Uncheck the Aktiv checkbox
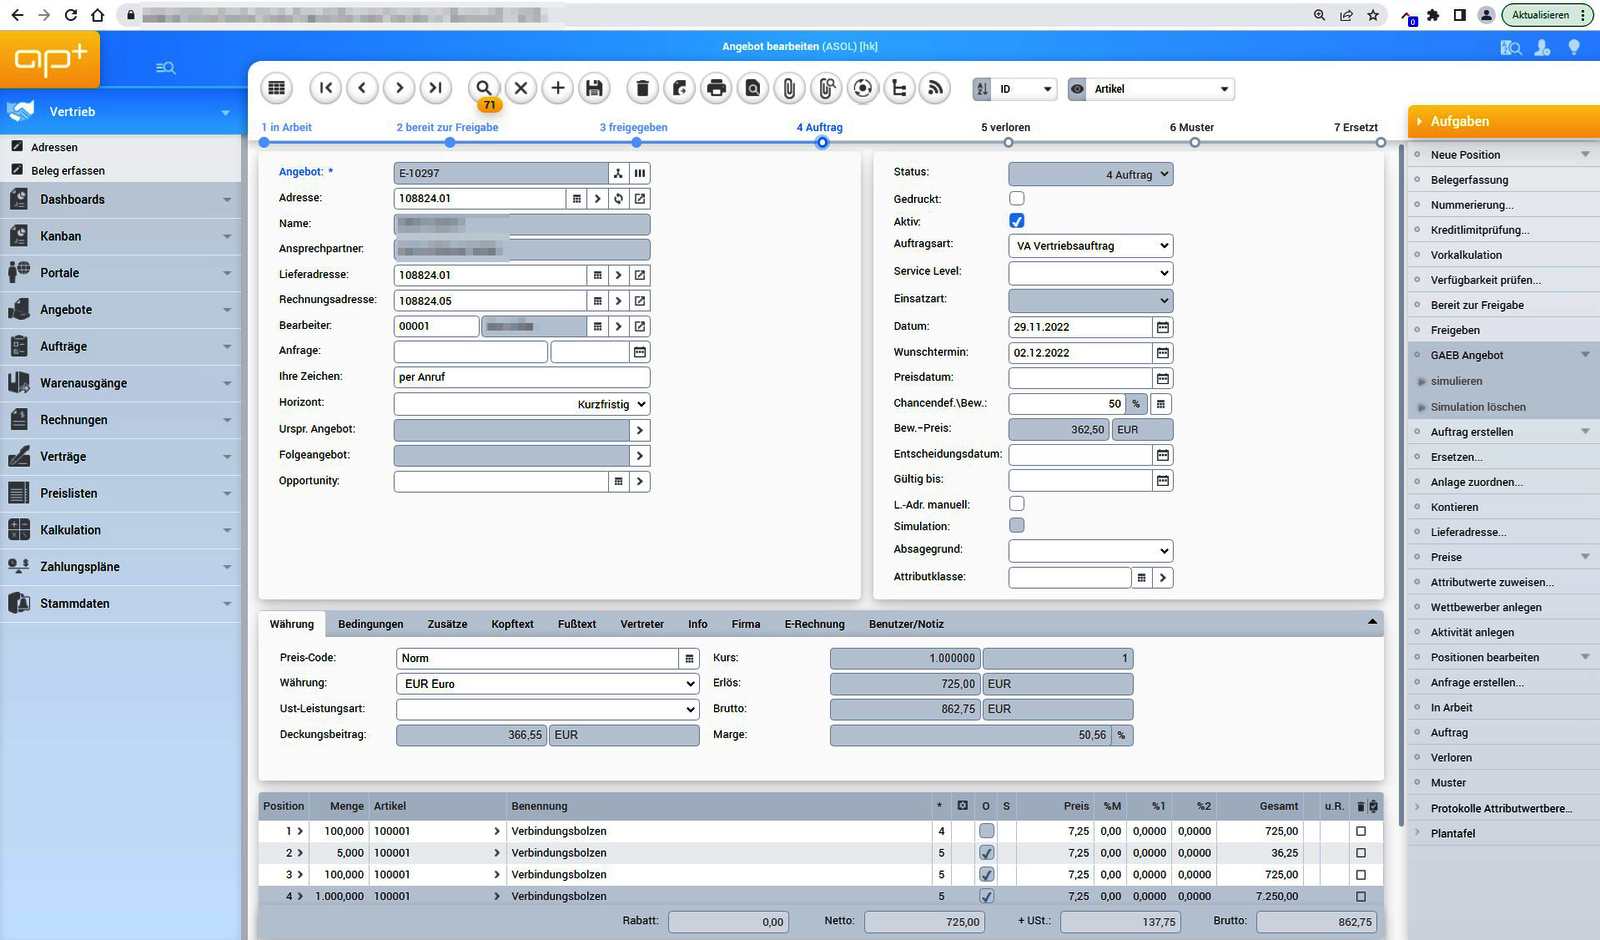The width and height of the screenshot is (1600, 940). (1016, 221)
